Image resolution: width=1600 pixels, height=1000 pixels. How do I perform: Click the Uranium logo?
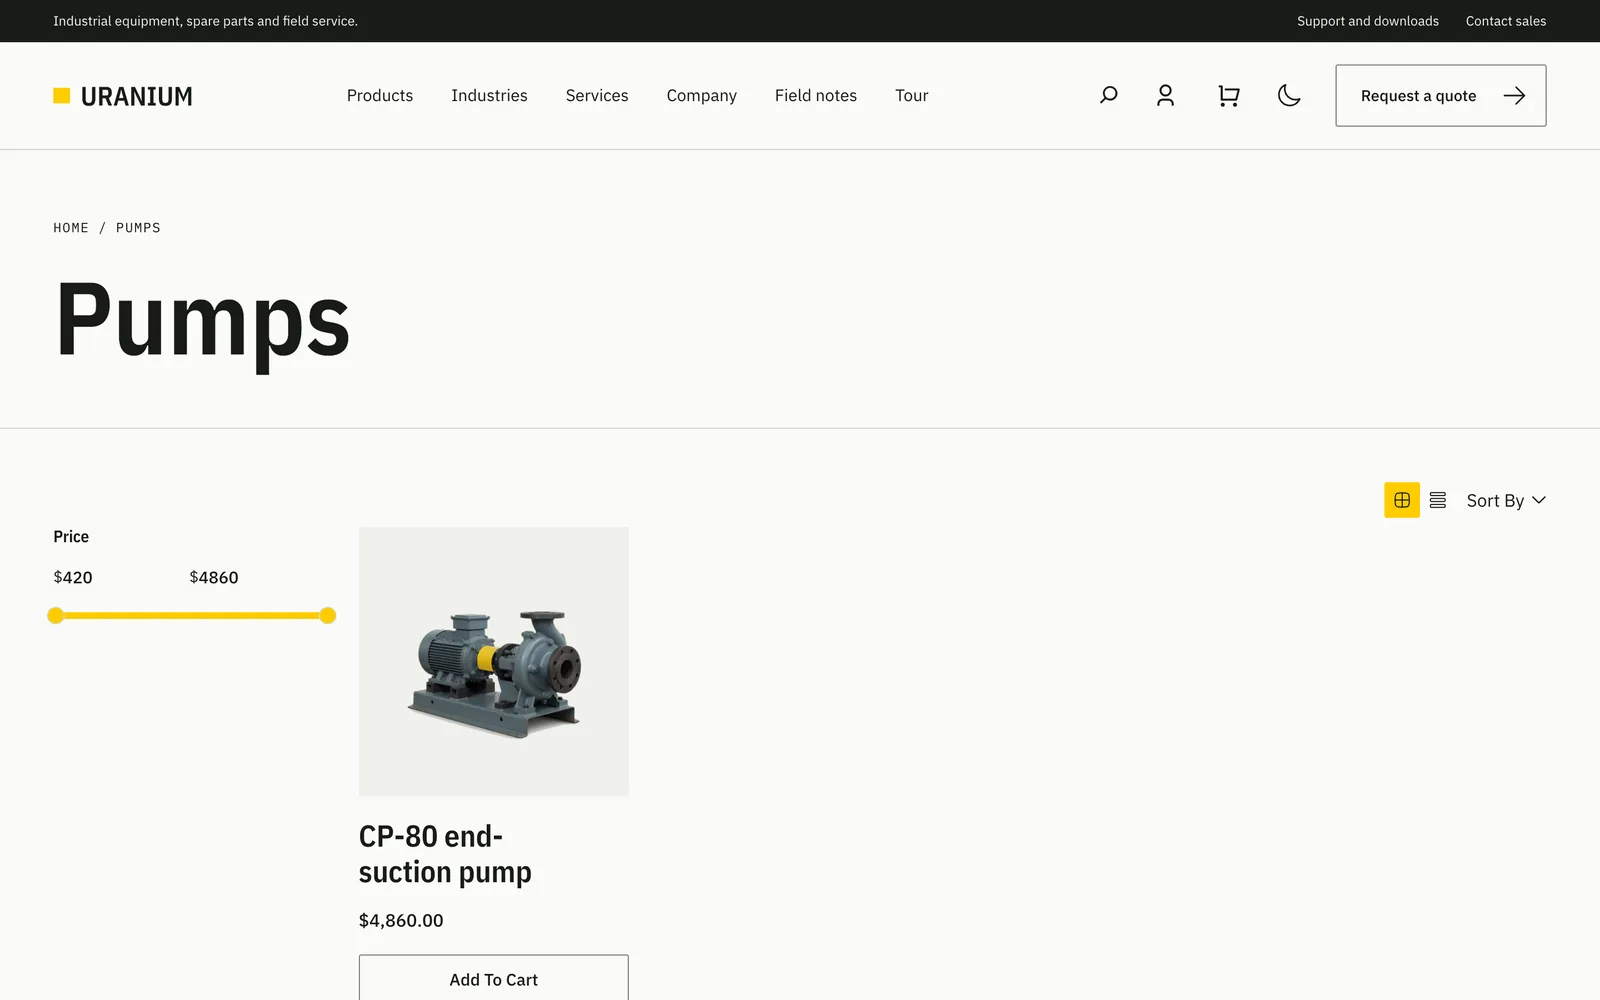tap(123, 96)
